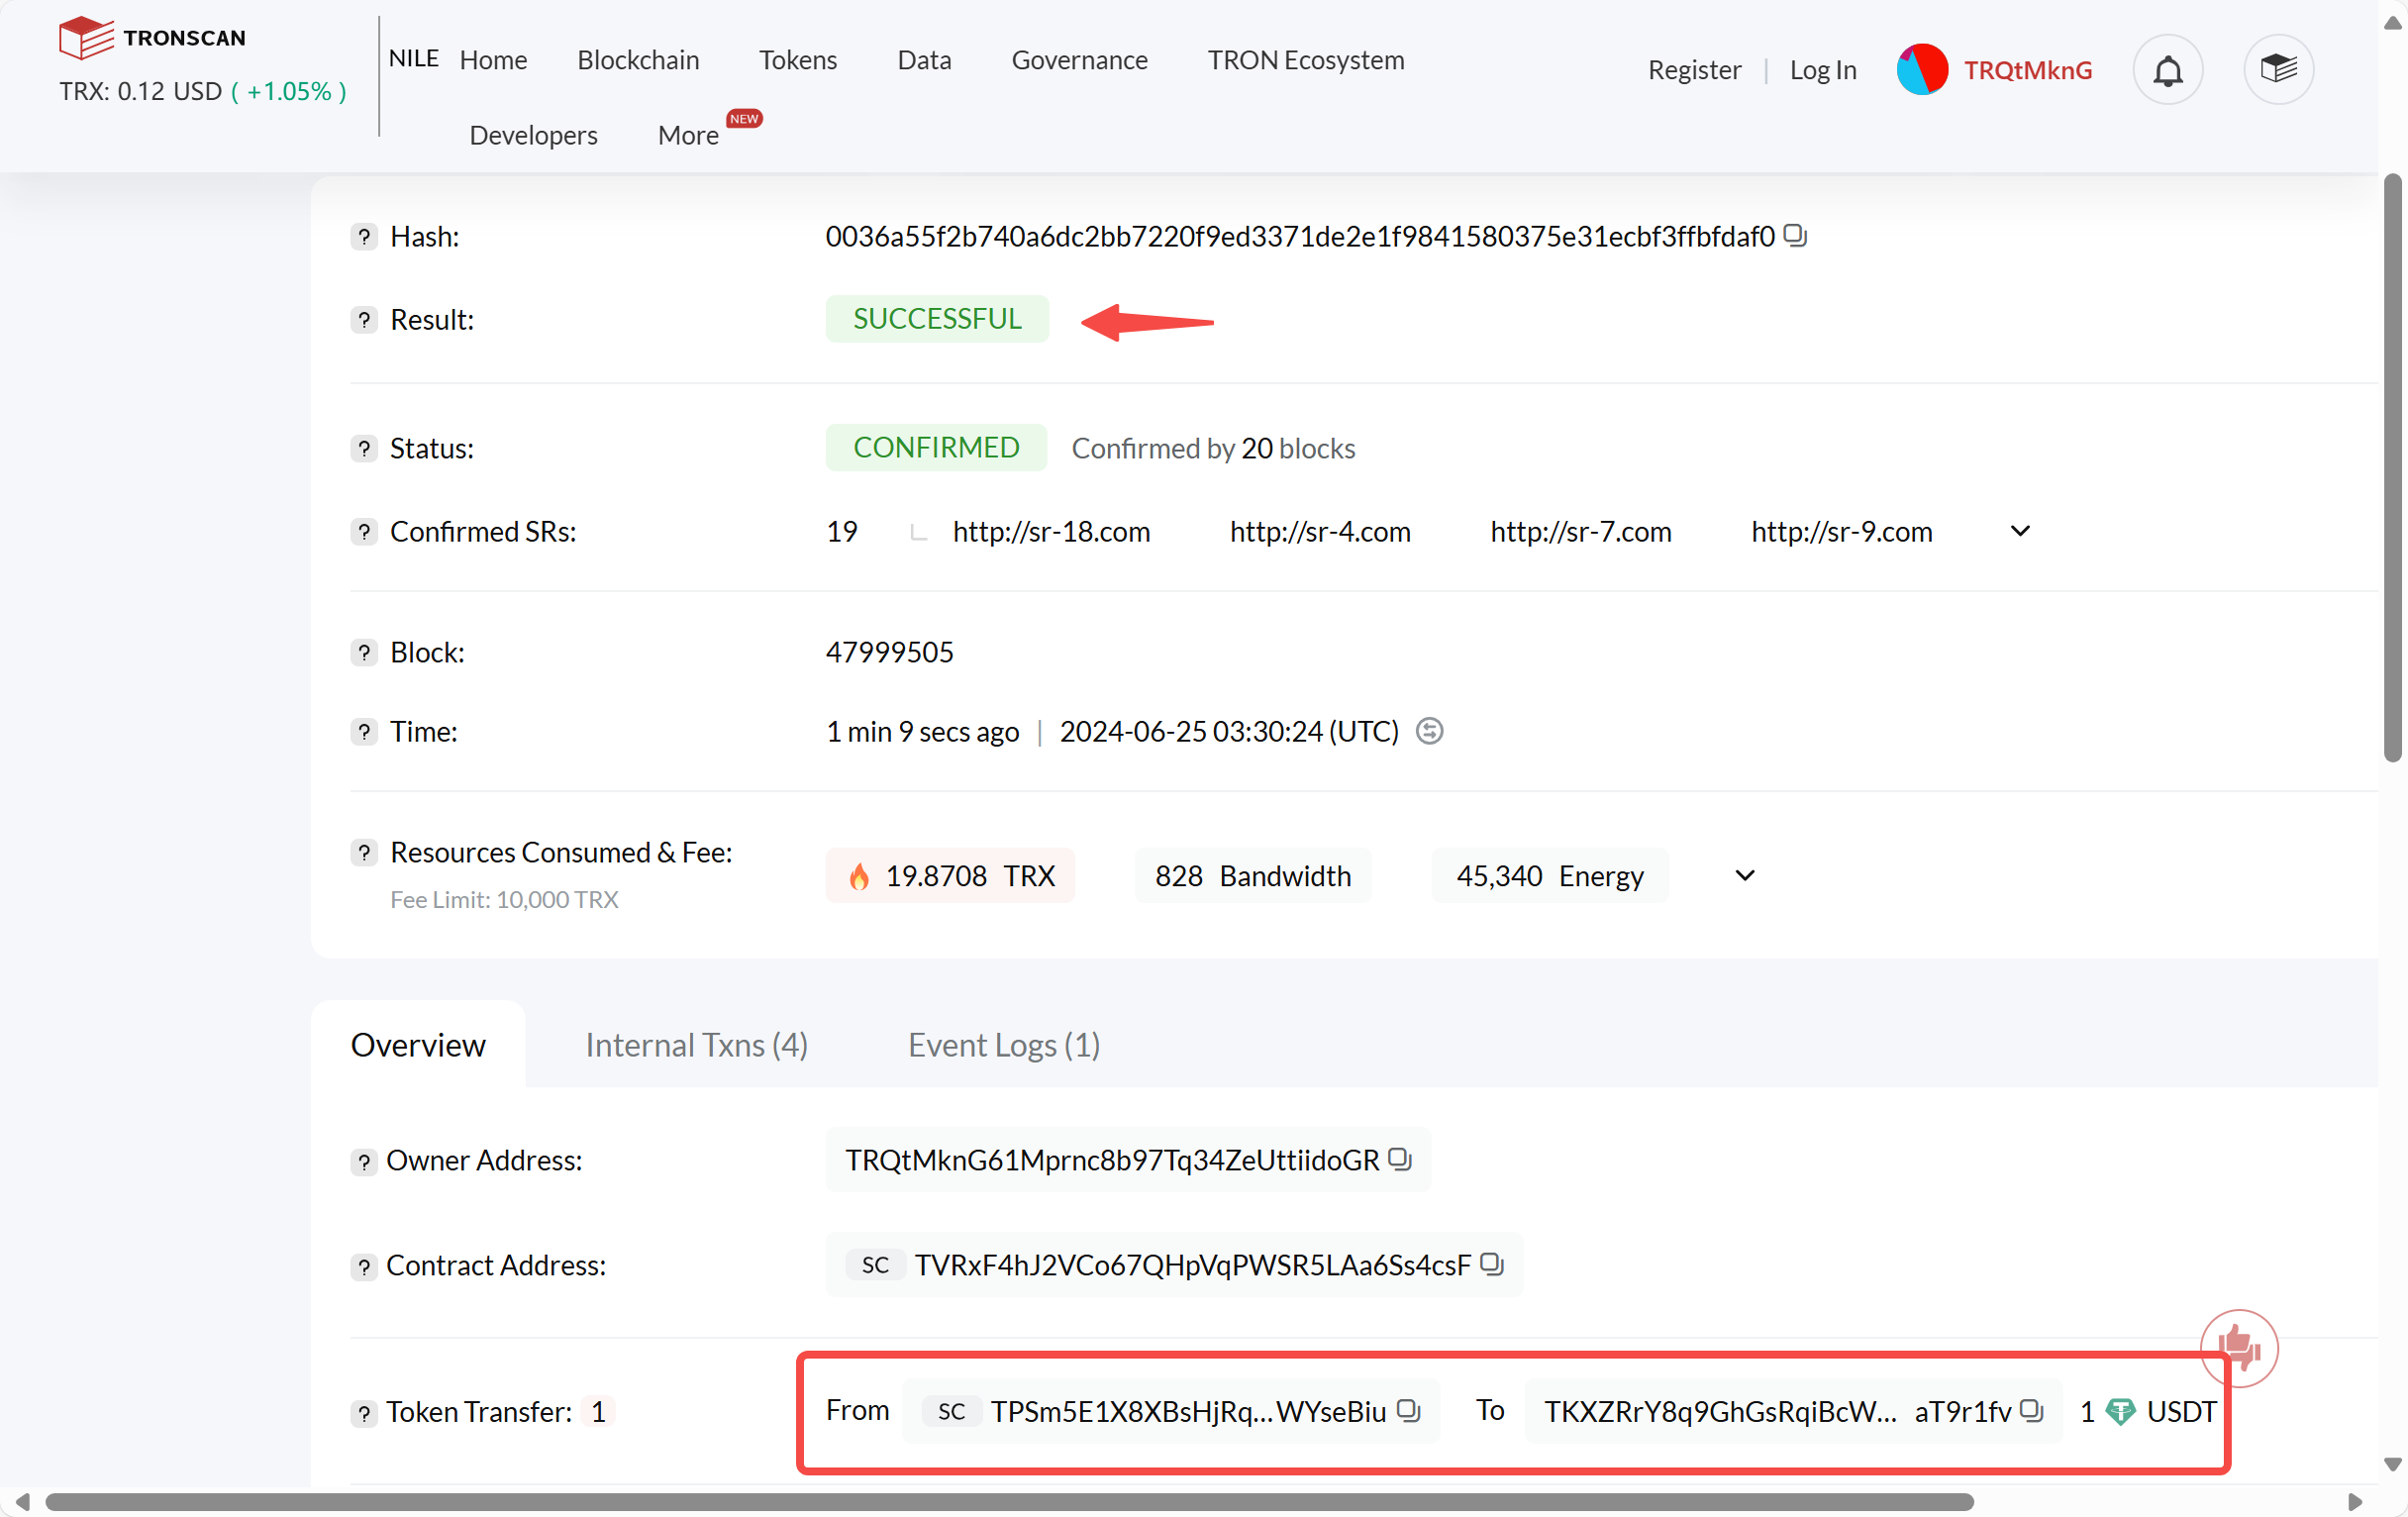Image resolution: width=2408 pixels, height=1517 pixels.
Task: Open To address TKXZRrY8q9GhGsRqiBcW...aT9r1fv
Action: [x=1776, y=1411]
